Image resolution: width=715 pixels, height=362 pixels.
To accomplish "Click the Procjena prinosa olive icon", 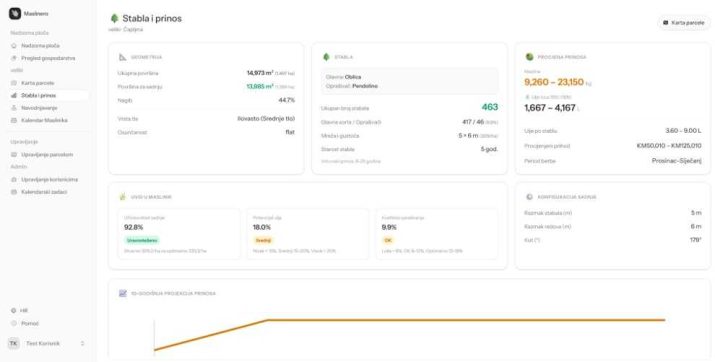I will pyautogui.click(x=529, y=57).
